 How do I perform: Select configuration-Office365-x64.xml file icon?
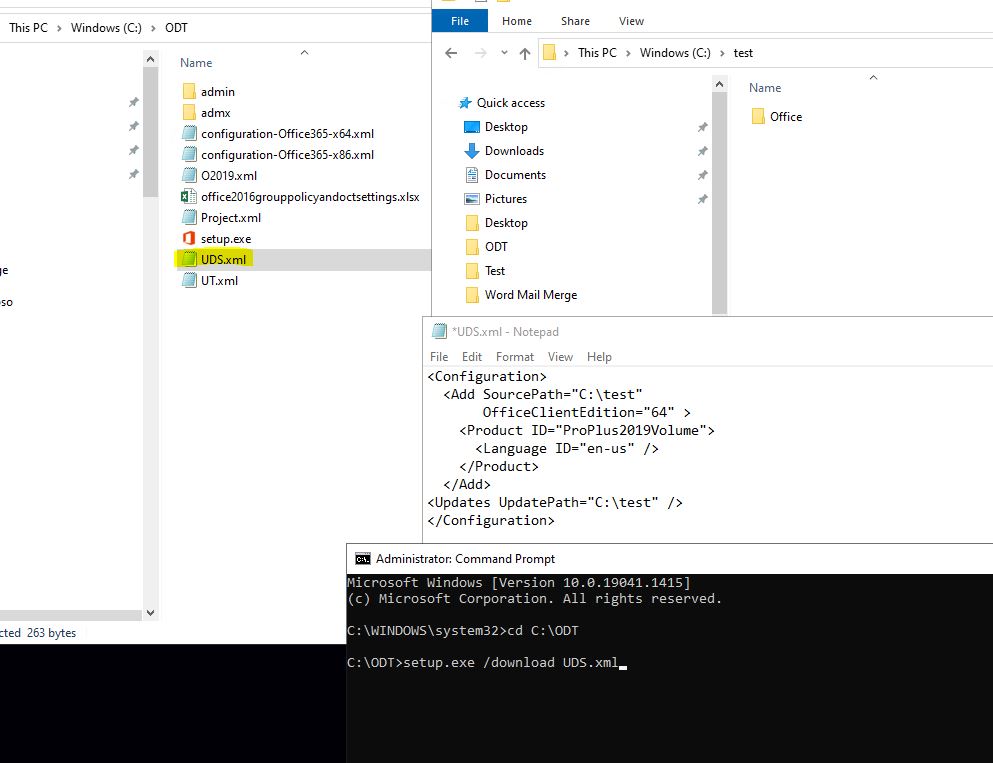pyautogui.click(x=189, y=134)
